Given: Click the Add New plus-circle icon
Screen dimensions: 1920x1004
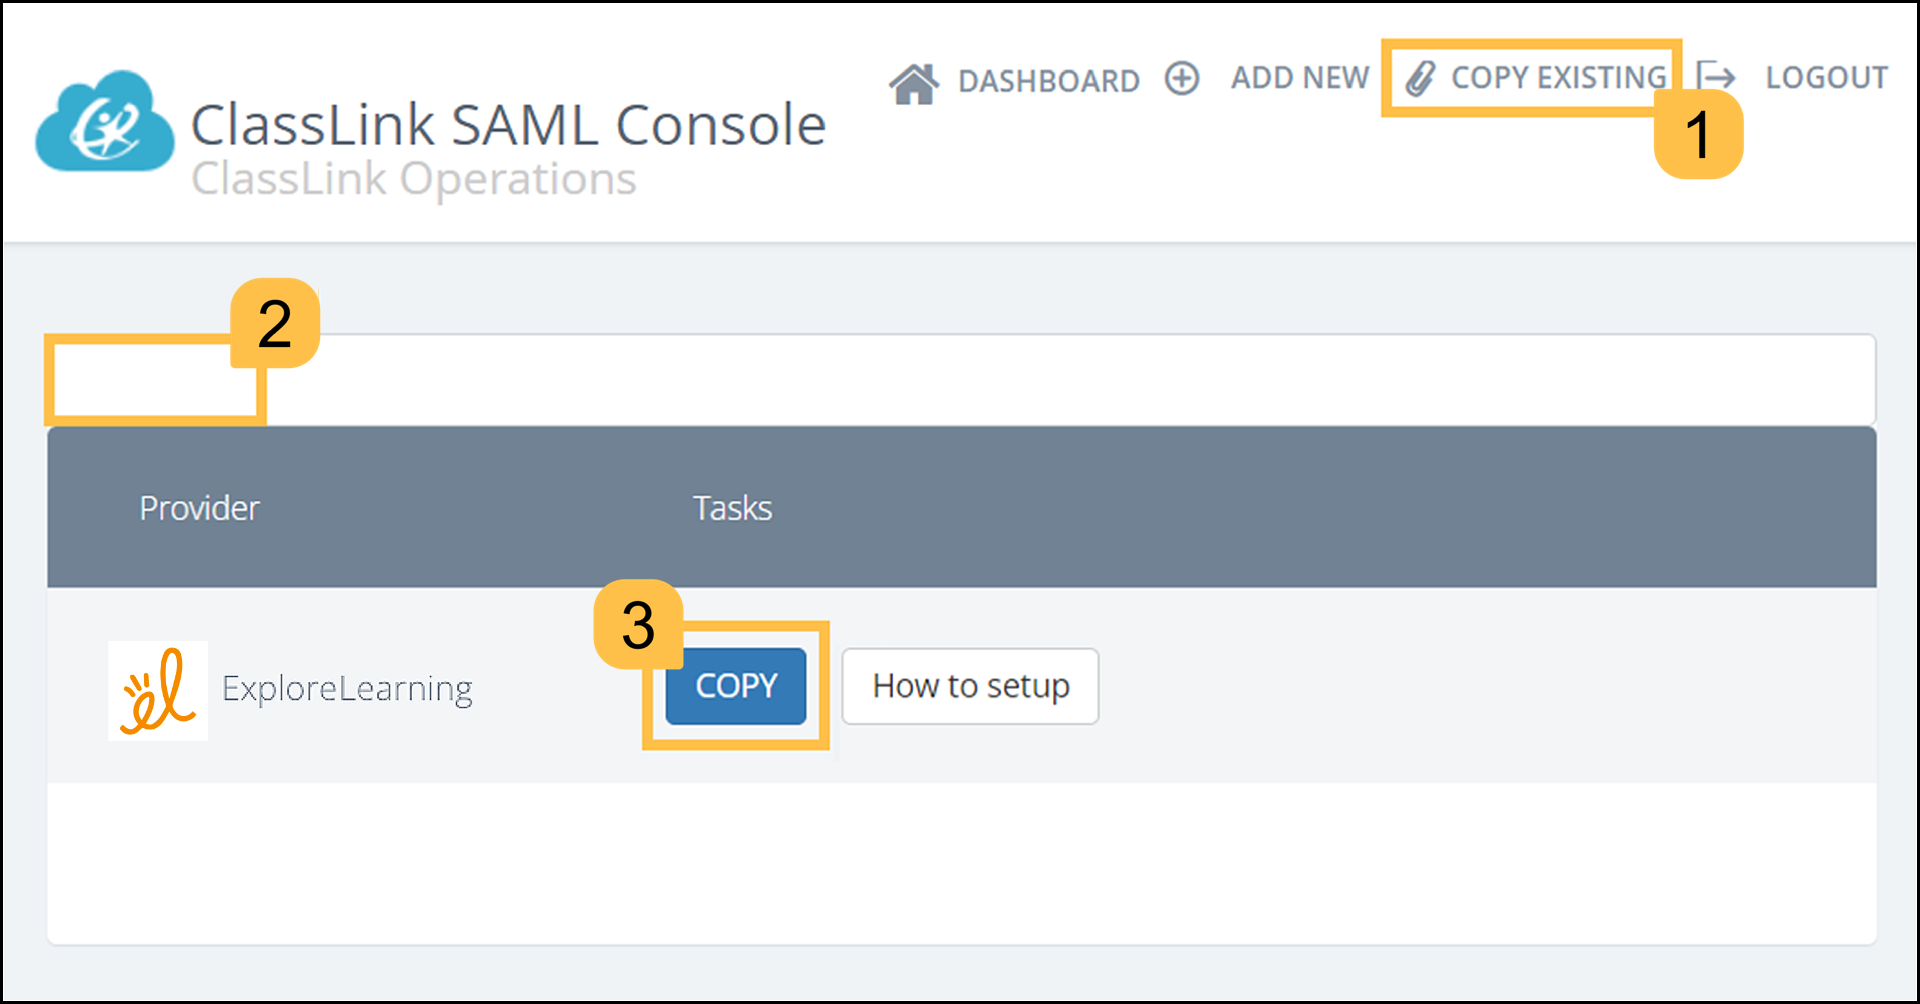Looking at the screenshot, I should coord(1182,78).
